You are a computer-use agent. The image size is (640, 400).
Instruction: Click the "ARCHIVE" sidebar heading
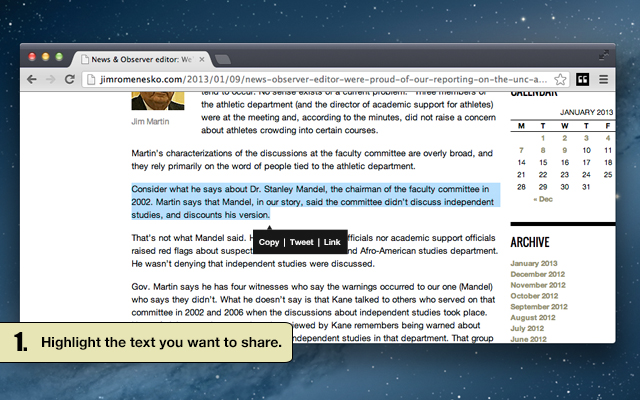pyautogui.click(x=530, y=242)
